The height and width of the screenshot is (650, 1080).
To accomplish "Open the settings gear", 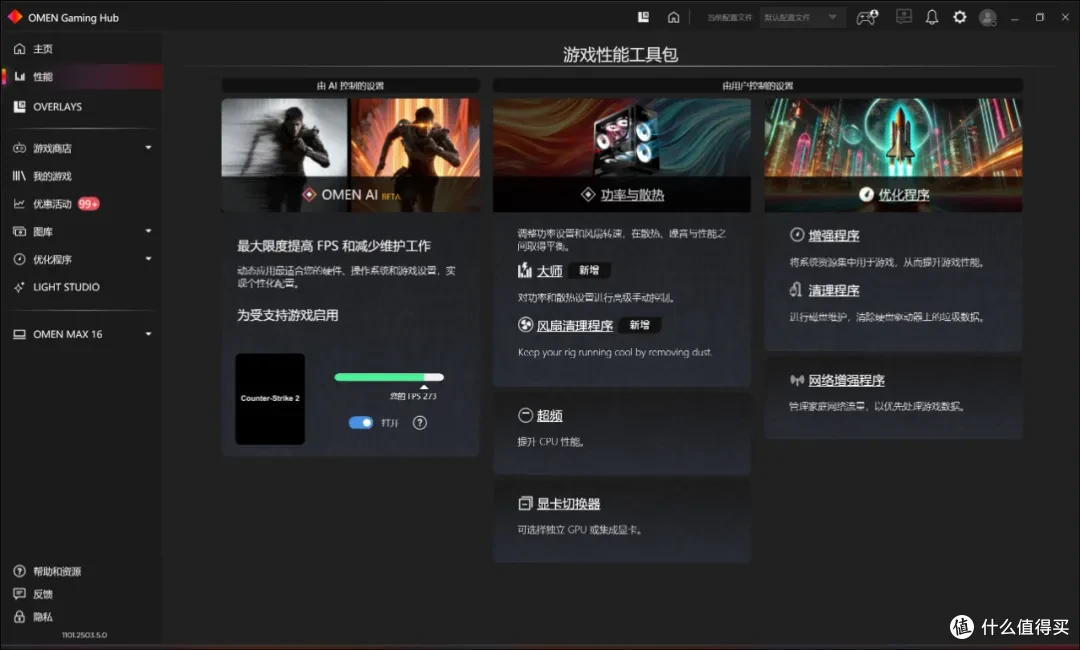I will pyautogui.click(x=959, y=17).
